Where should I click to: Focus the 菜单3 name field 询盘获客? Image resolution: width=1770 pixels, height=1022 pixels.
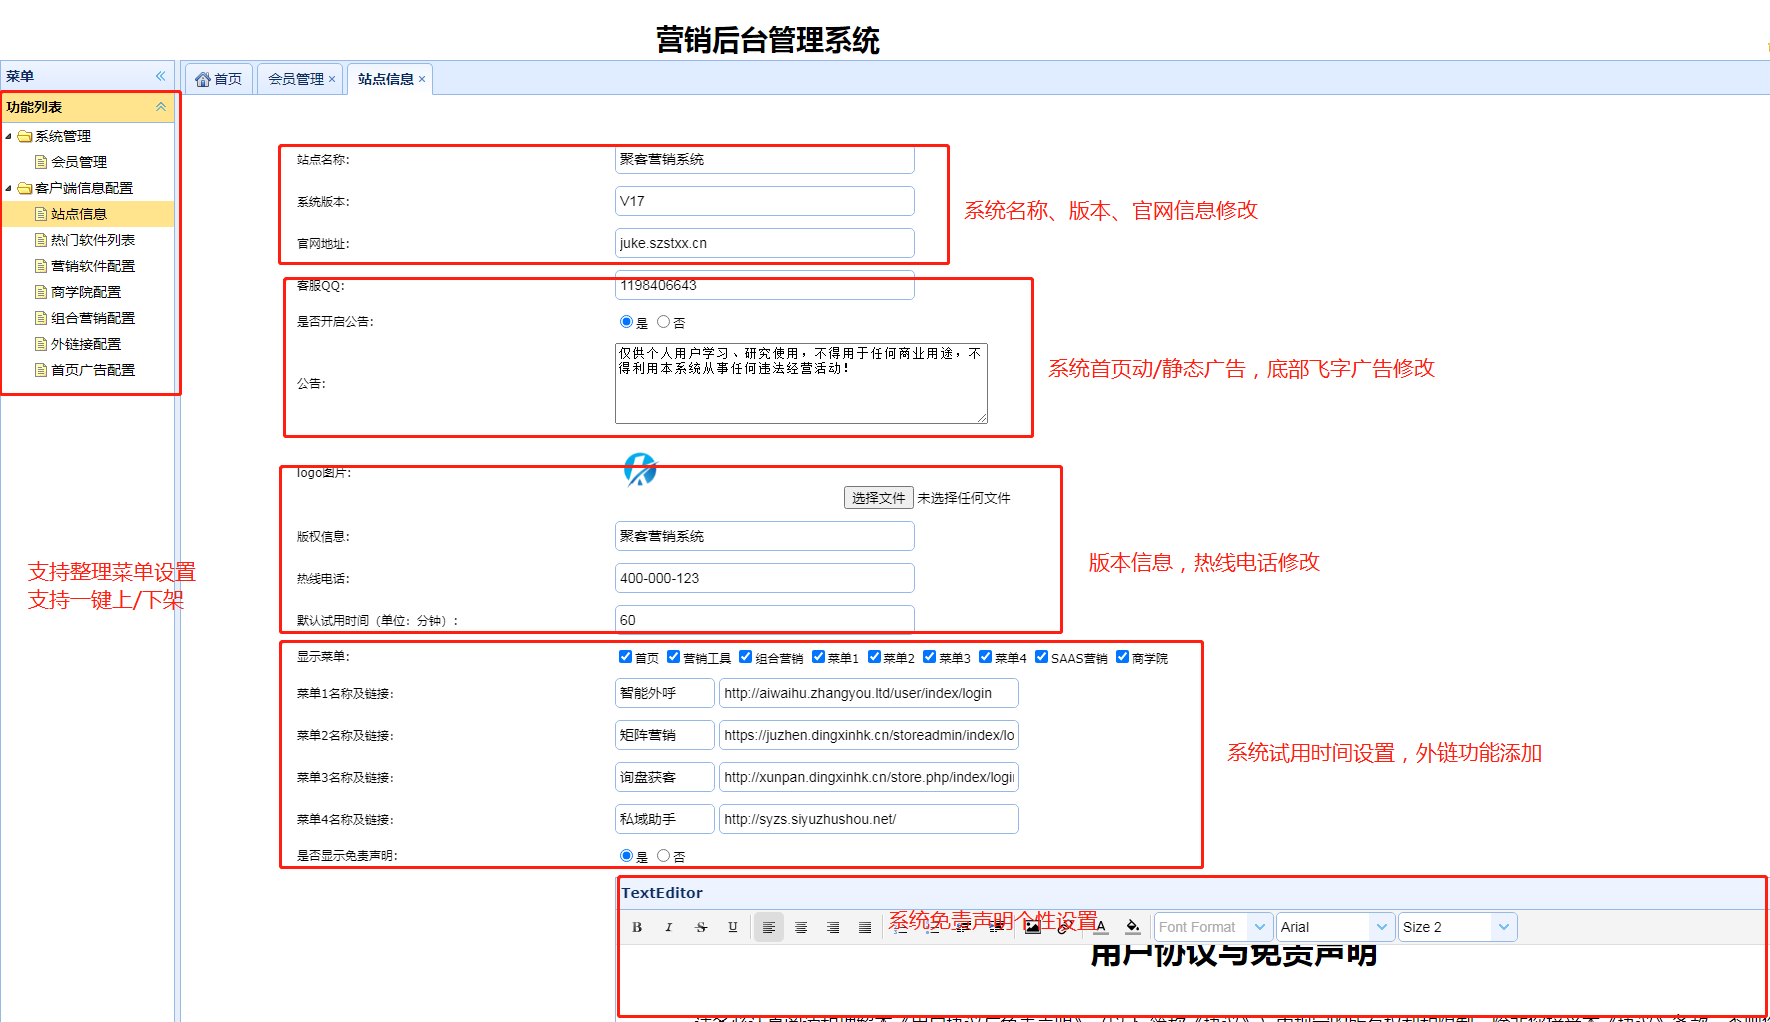pos(665,777)
